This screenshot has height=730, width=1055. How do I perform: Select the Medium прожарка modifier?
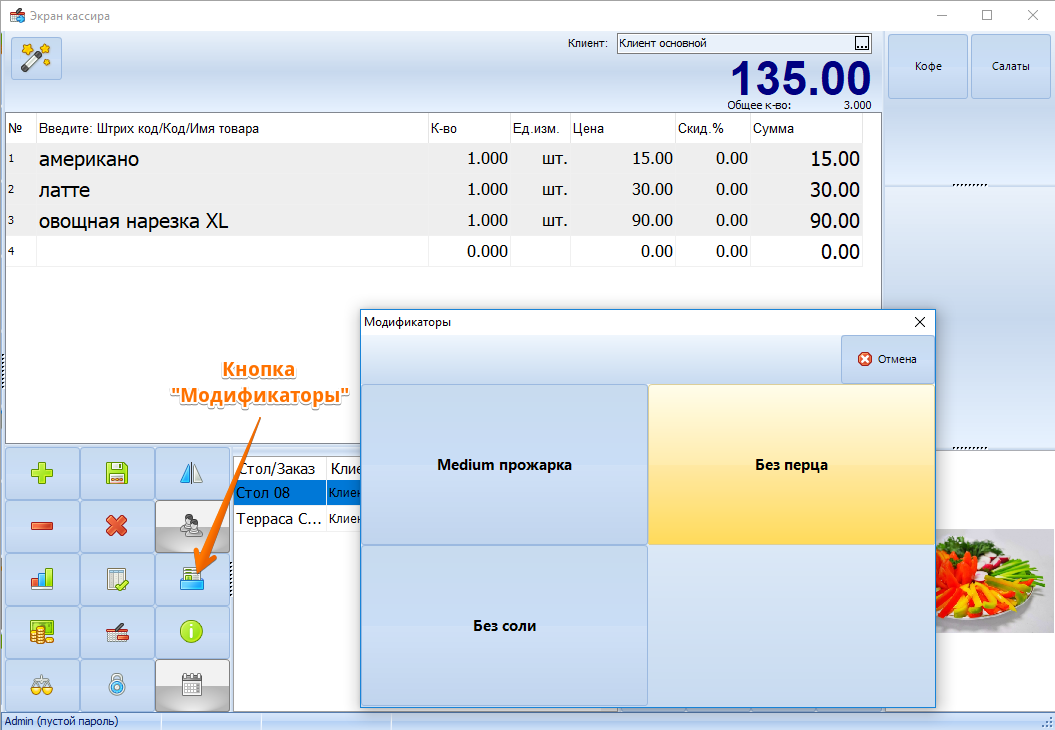coord(505,465)
